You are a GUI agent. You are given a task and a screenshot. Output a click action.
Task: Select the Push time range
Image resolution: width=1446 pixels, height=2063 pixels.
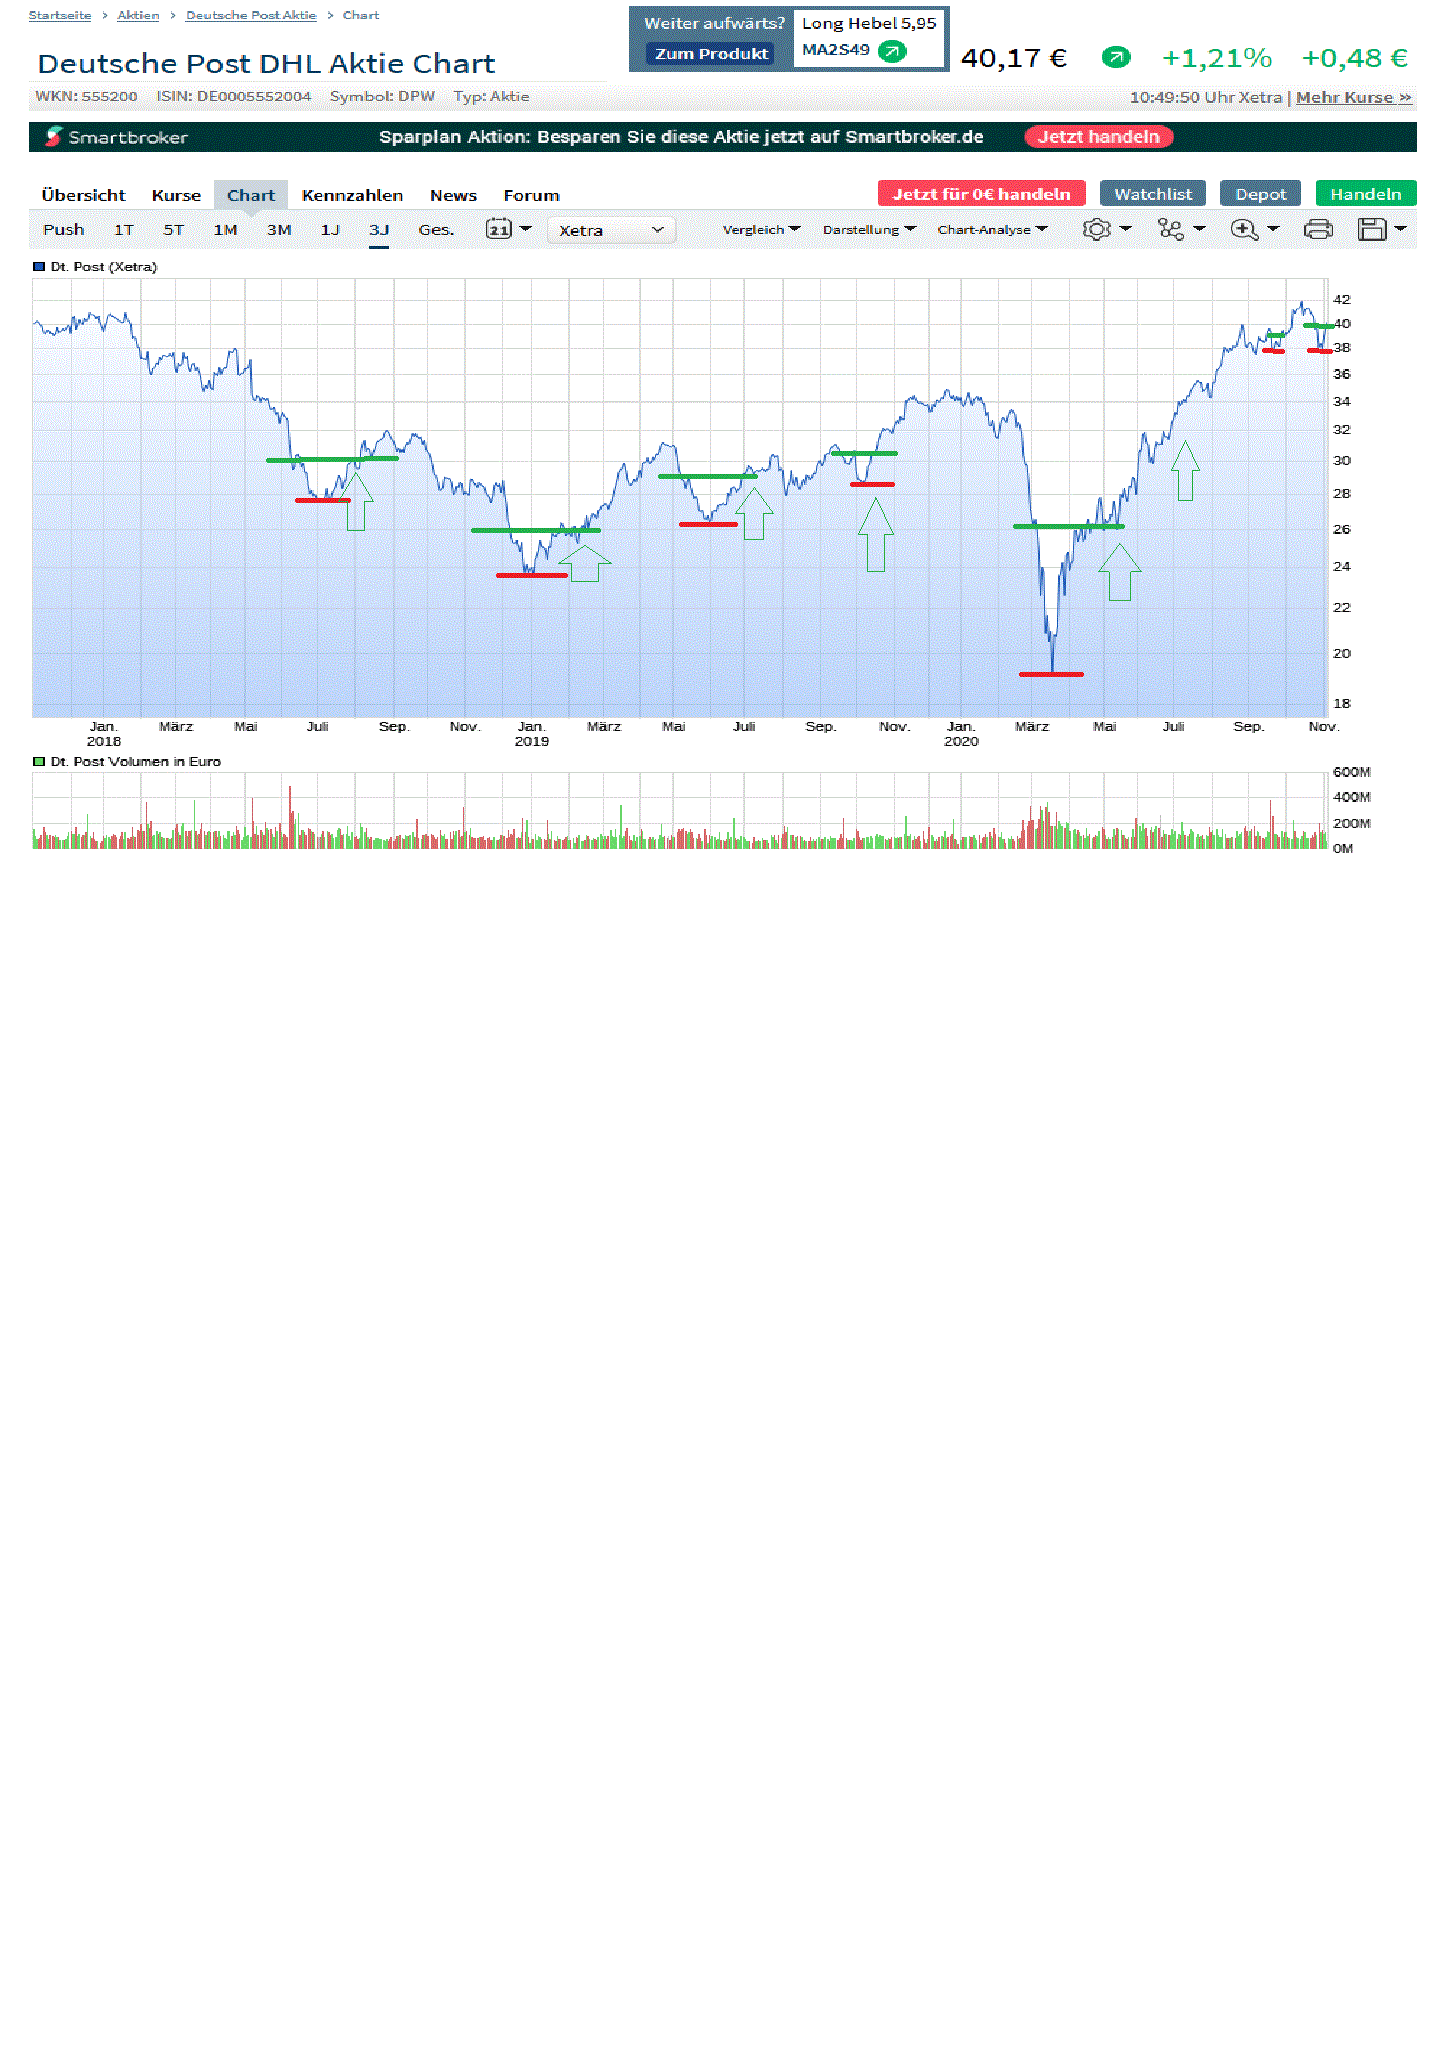pos(63,229)
